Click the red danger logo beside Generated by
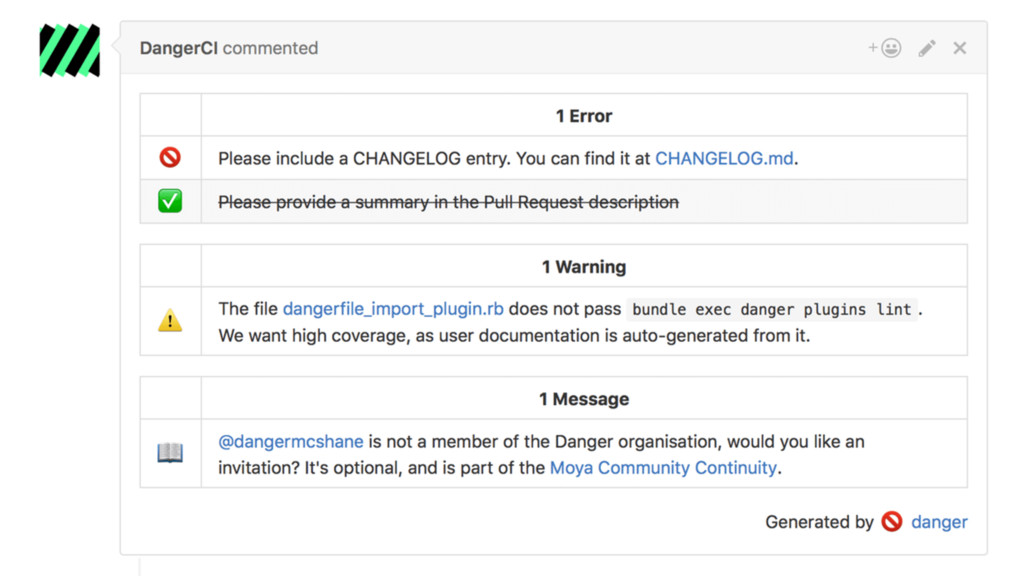1024x576 pixels. 892,522
